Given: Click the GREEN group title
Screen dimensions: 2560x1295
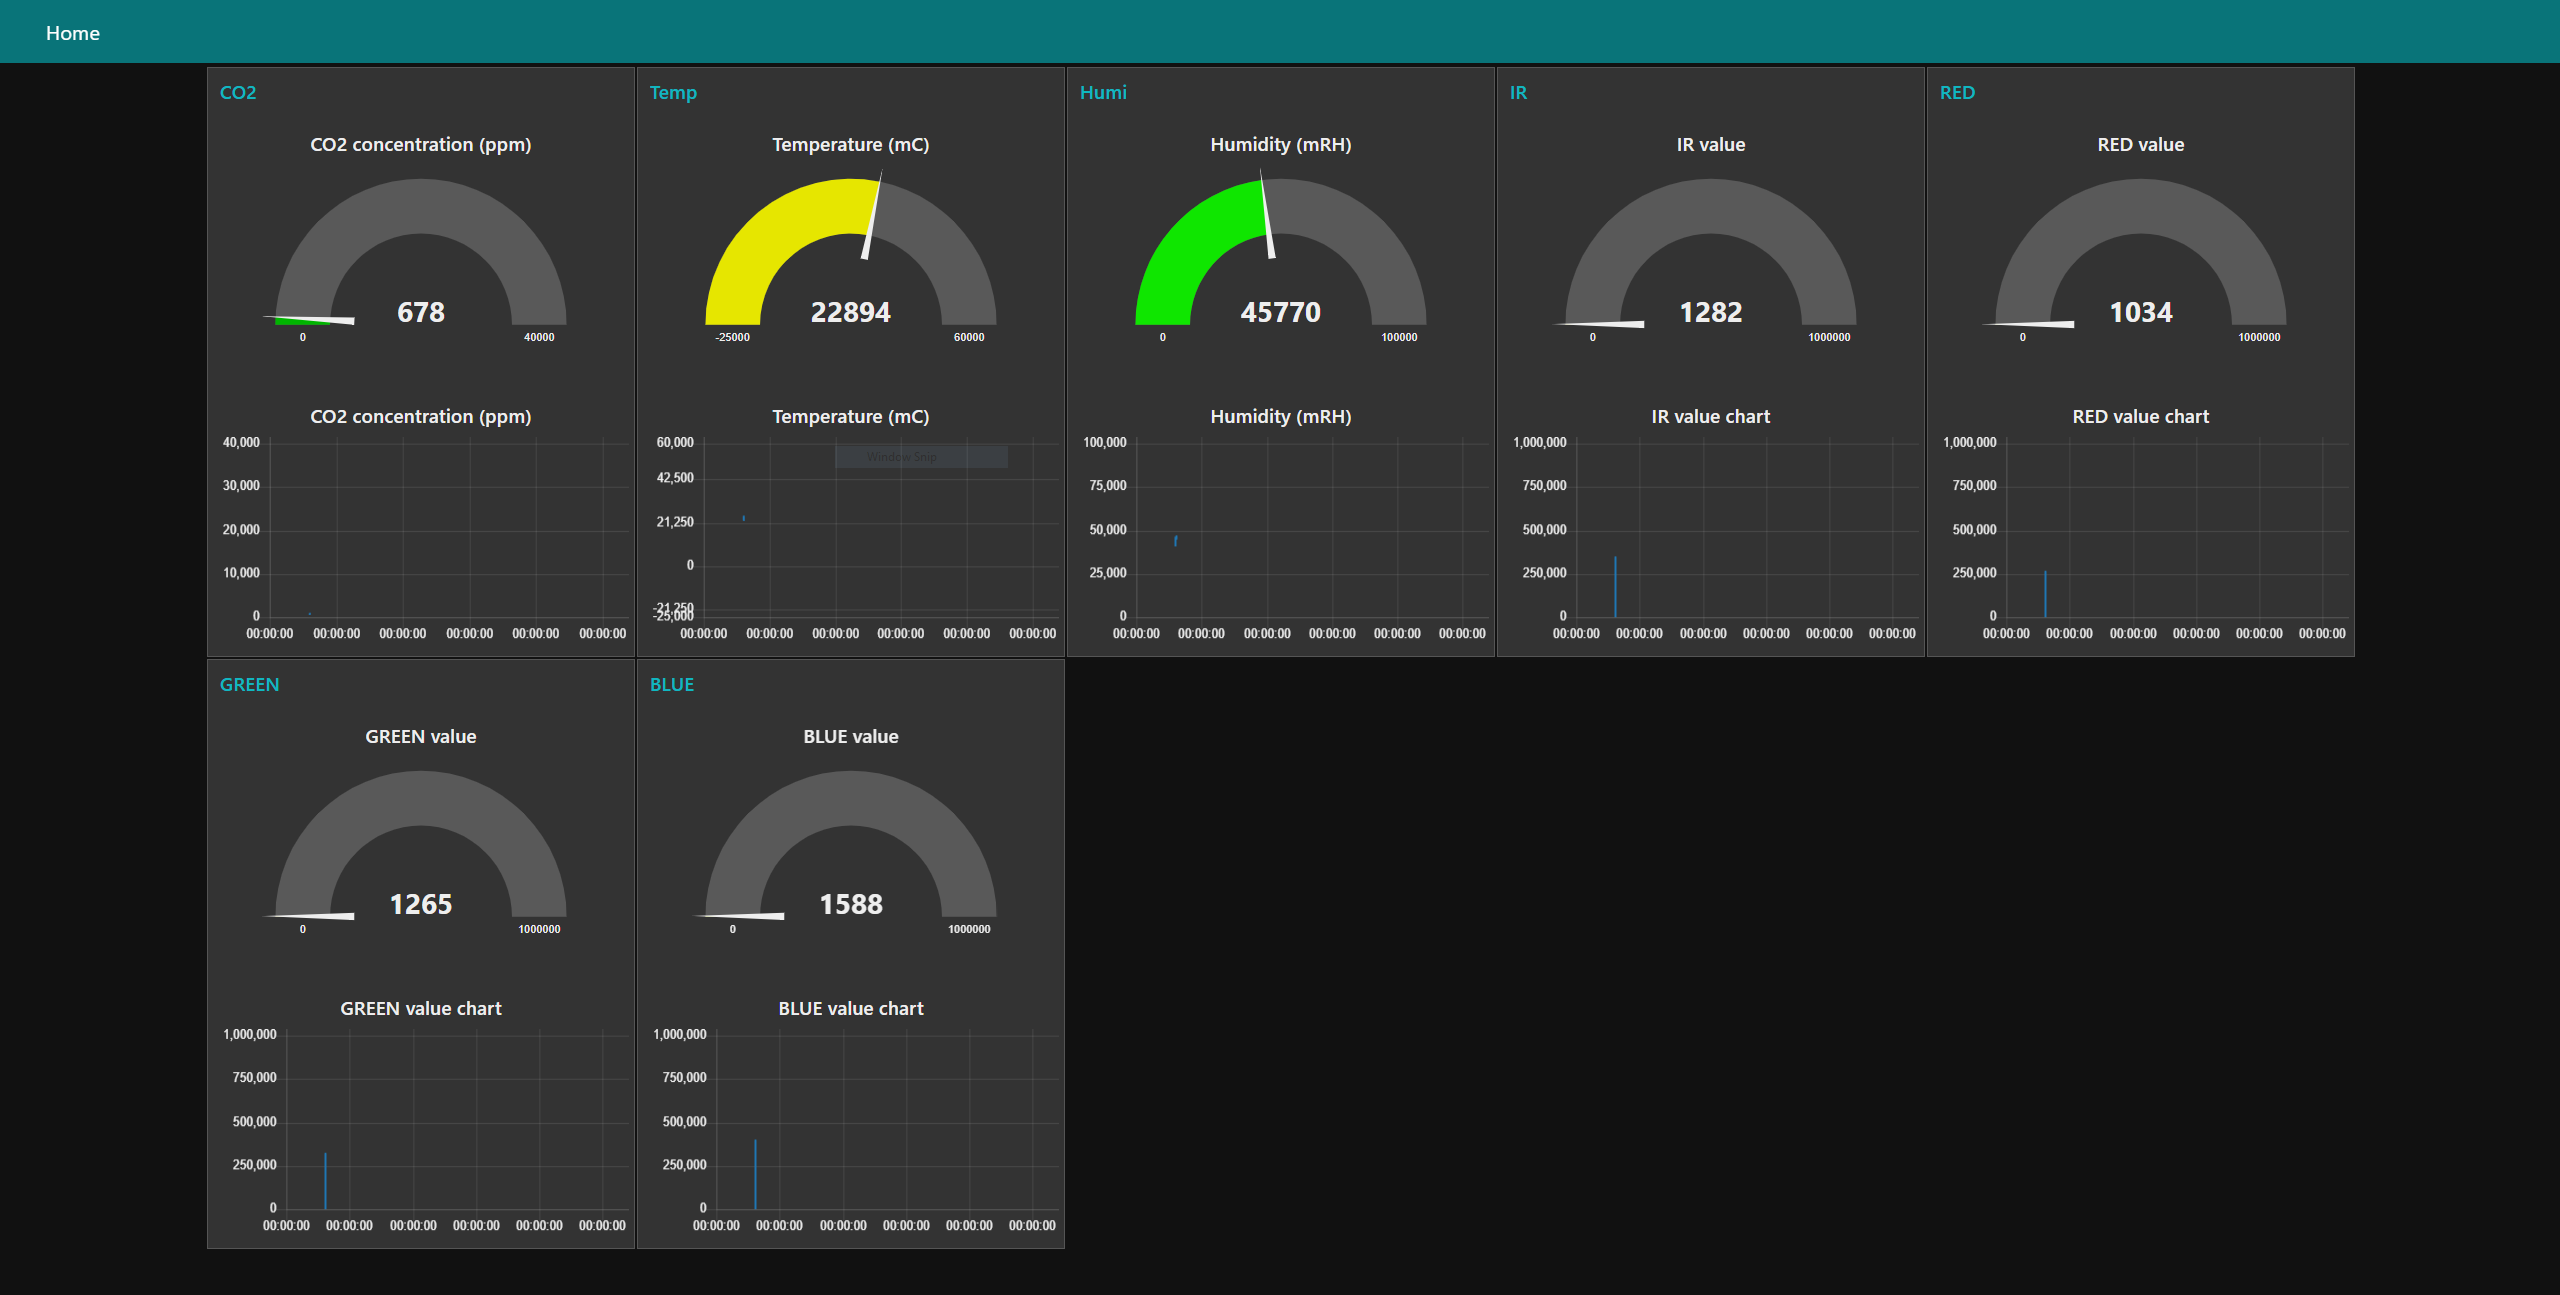Looking at the screenshot, I should [x=249, y=685].
